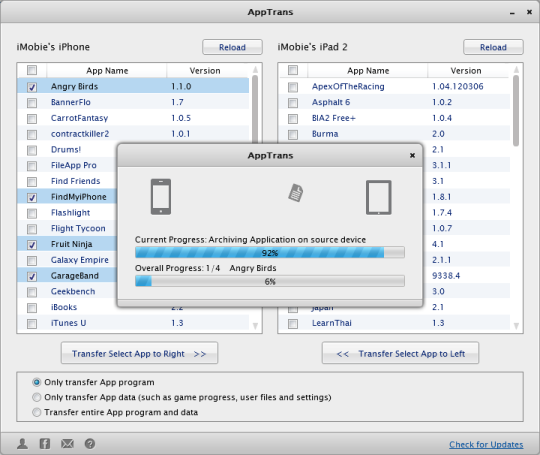Select the Find Friends app row

pos(67,181)
